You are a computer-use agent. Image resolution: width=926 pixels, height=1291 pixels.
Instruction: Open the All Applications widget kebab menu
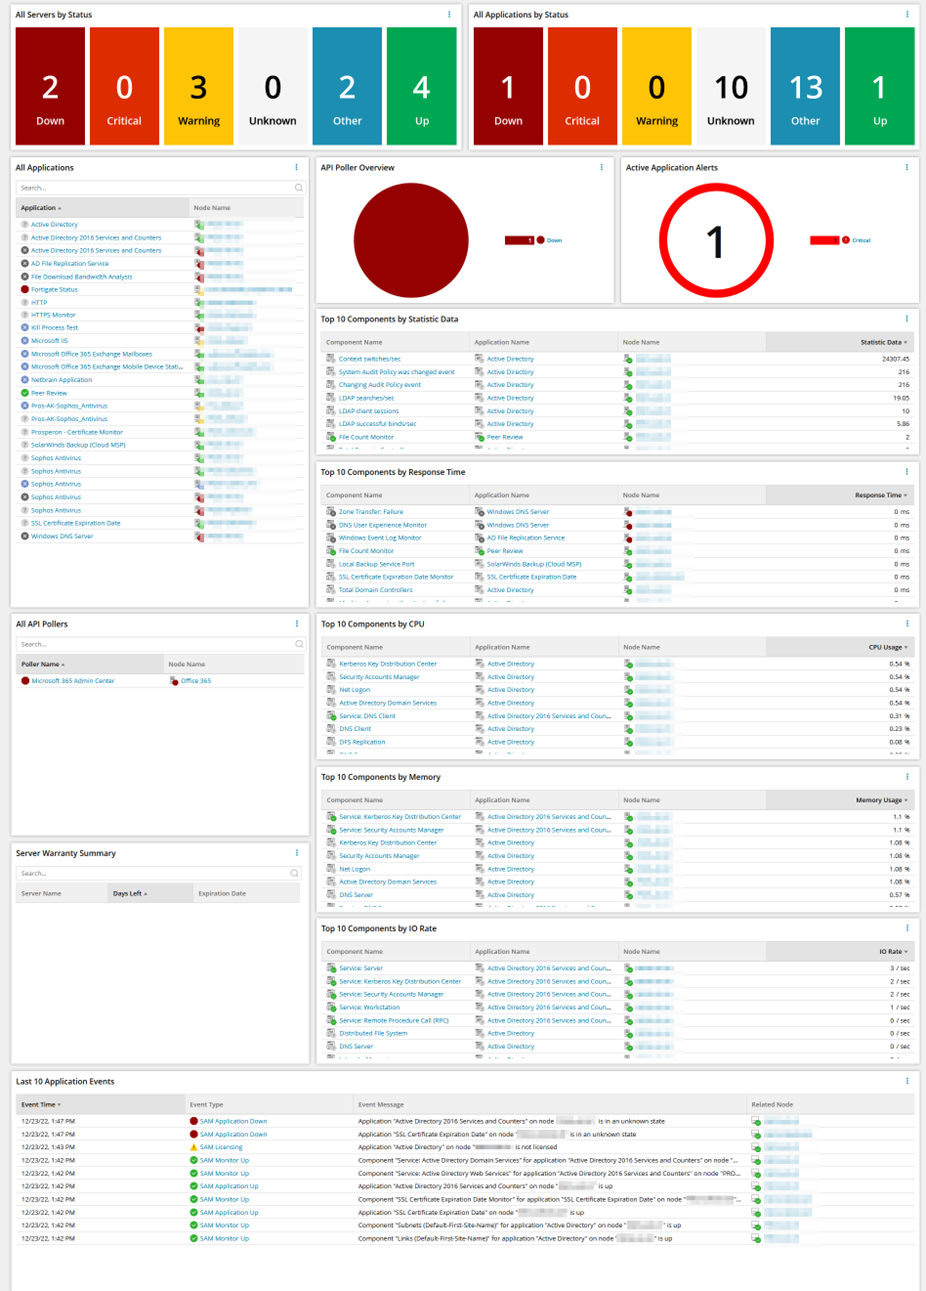coord(296,168)
